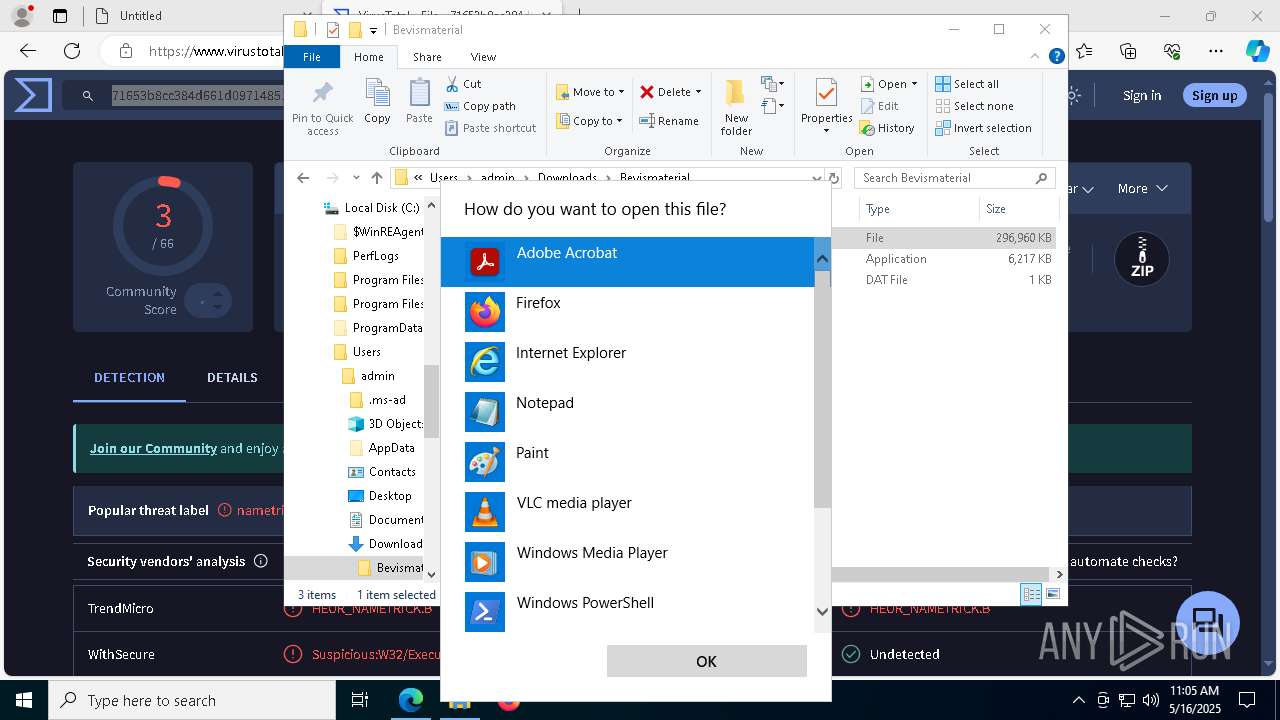Switch to the Home ribbon tab
This screenshot has width=1280, height=720.
(x=368, y=57)
